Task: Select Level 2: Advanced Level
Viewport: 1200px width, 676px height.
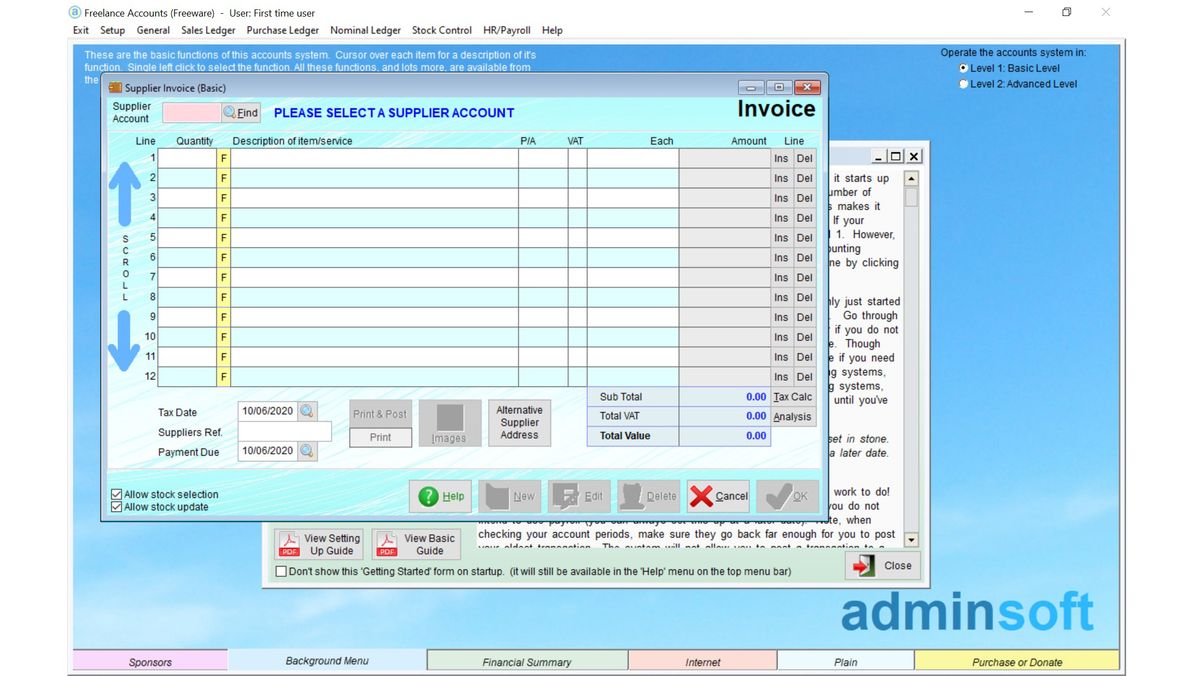Action: click(963, 83)
